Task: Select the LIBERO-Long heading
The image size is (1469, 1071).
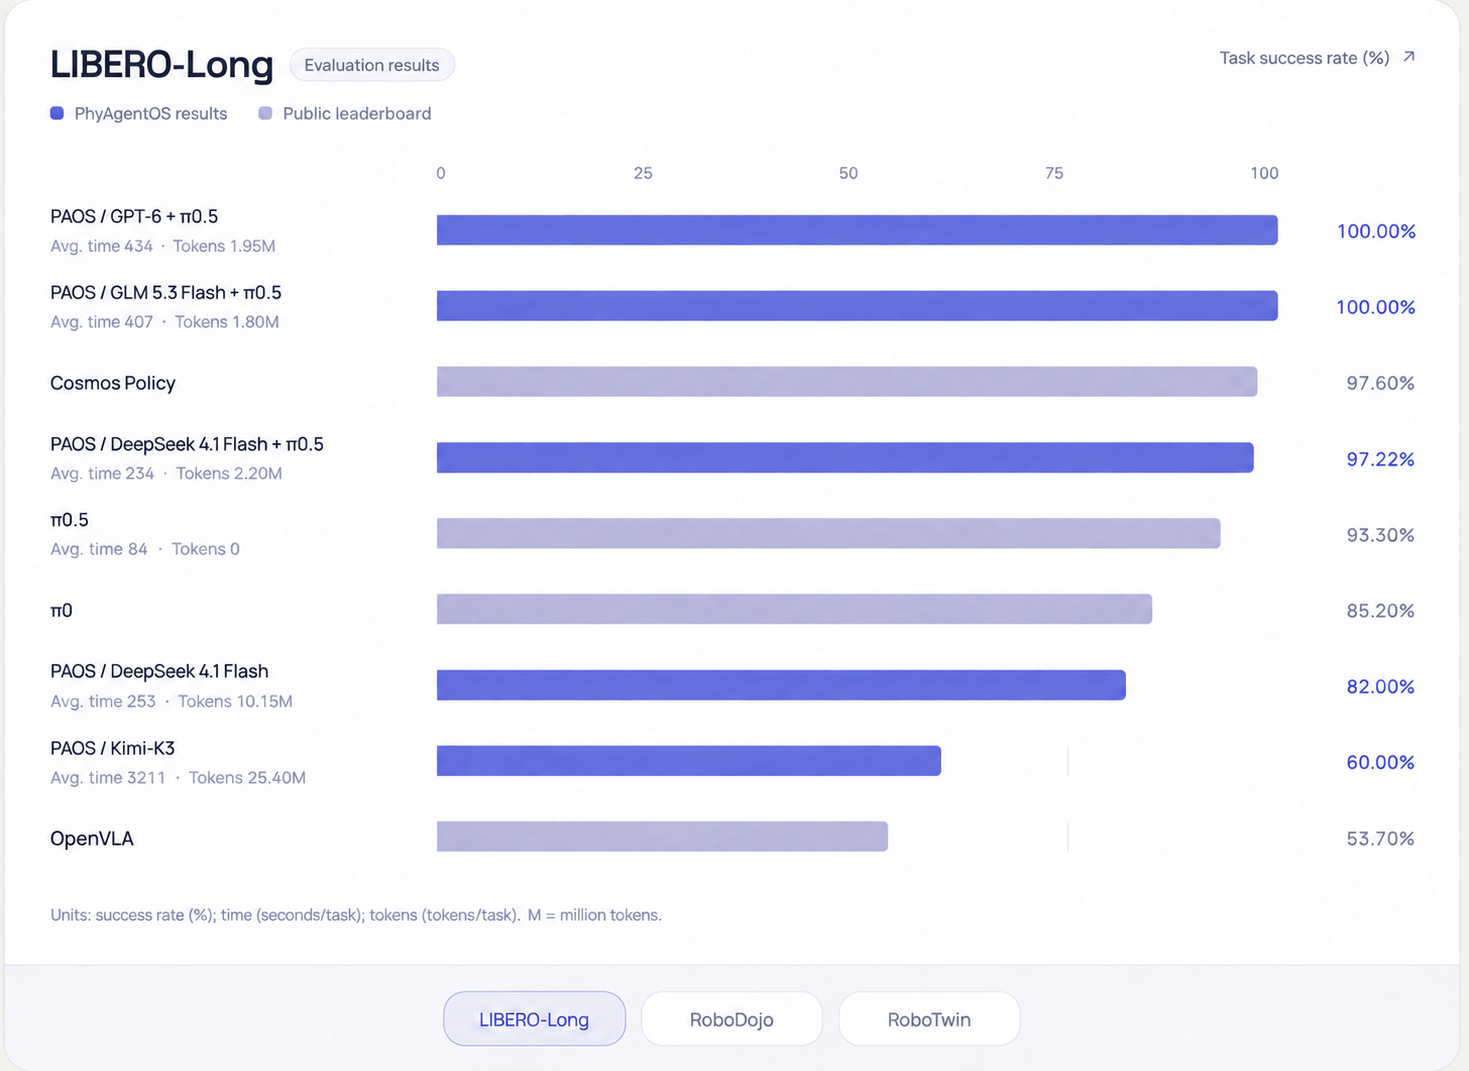Action: point(162,65)
